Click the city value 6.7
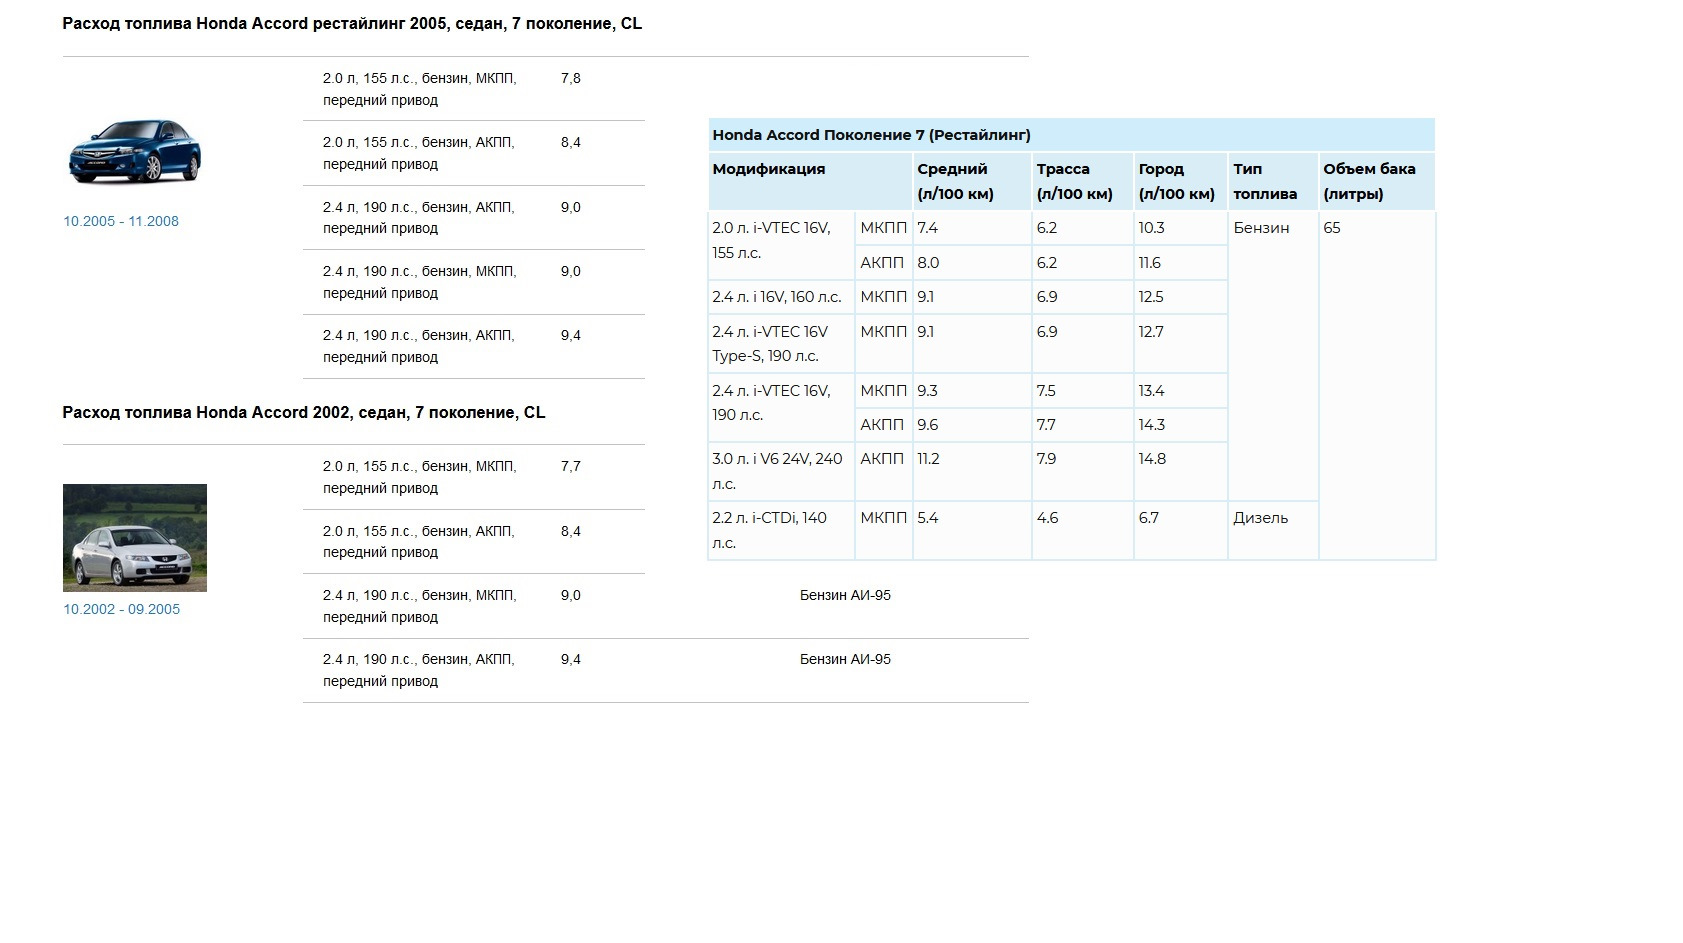This screenshot has height=943, width=1683. pos(1148,518)
